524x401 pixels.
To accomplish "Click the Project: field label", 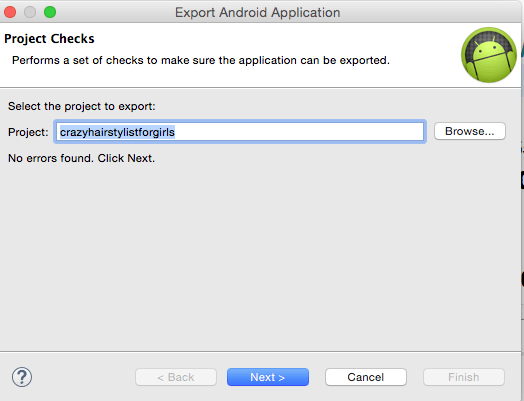I will point(28,132).
